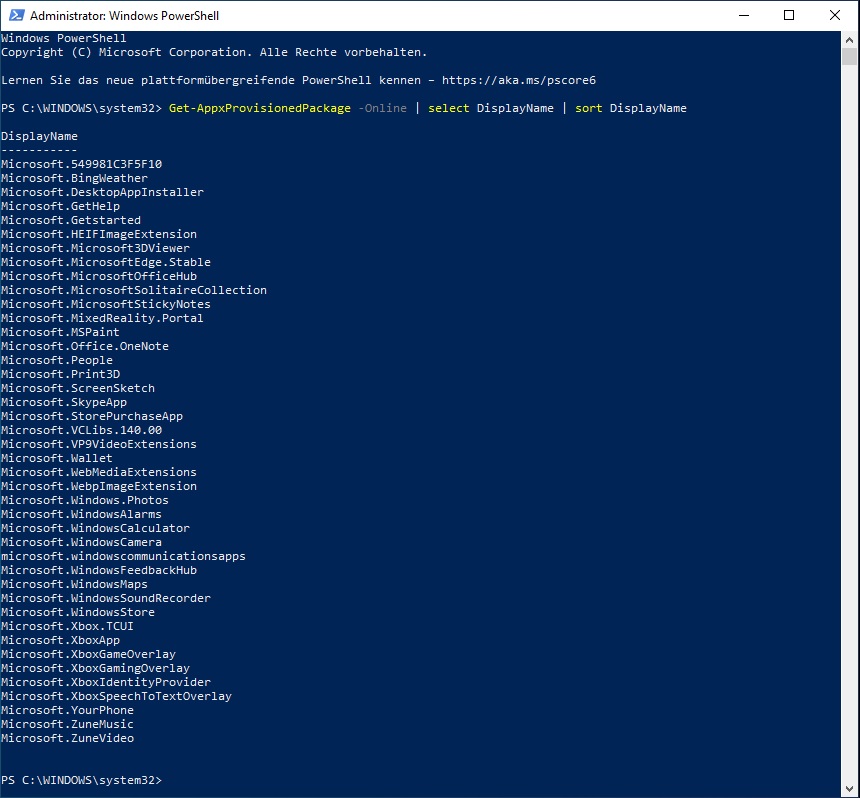Click Microsoft.Microsoft3DViewer entry
The width and height of the screenshot is (860, 798).
(95, 248)
